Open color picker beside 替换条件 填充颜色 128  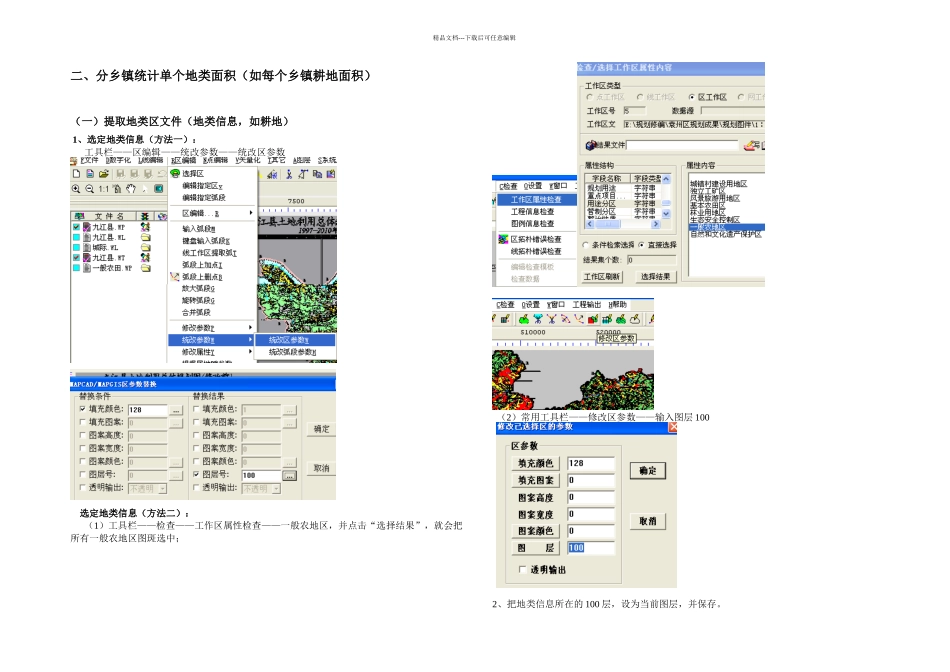point(176,410)
